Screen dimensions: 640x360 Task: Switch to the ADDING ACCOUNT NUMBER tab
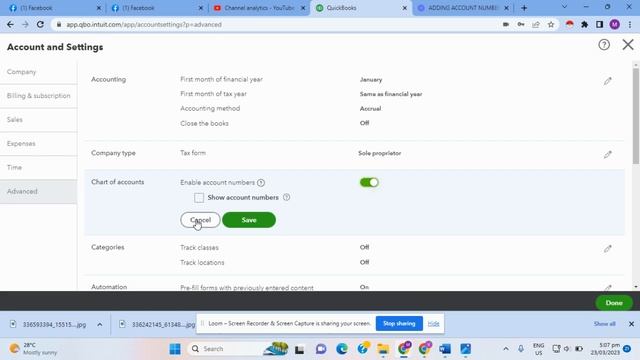[x=464, y=8]
